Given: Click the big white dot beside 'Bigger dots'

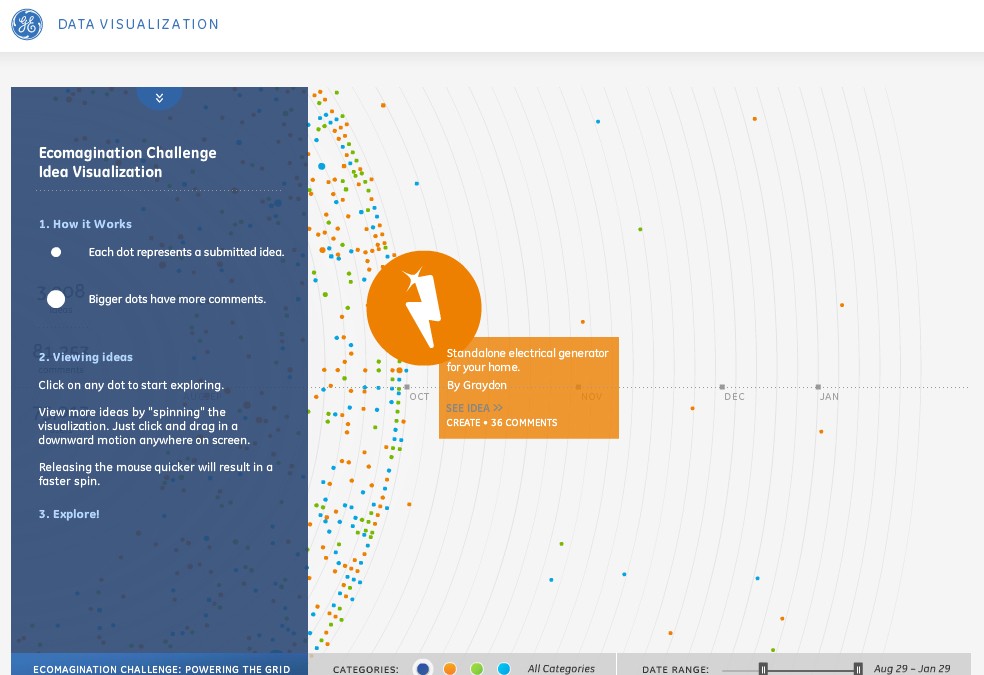Looking at the screenshot, I should 56,299.
